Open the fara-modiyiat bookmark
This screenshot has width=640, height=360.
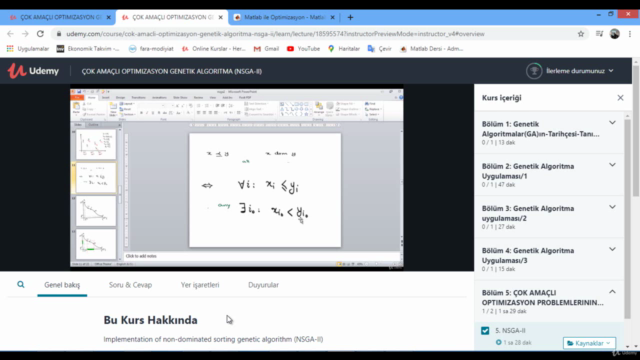[151, 49]
